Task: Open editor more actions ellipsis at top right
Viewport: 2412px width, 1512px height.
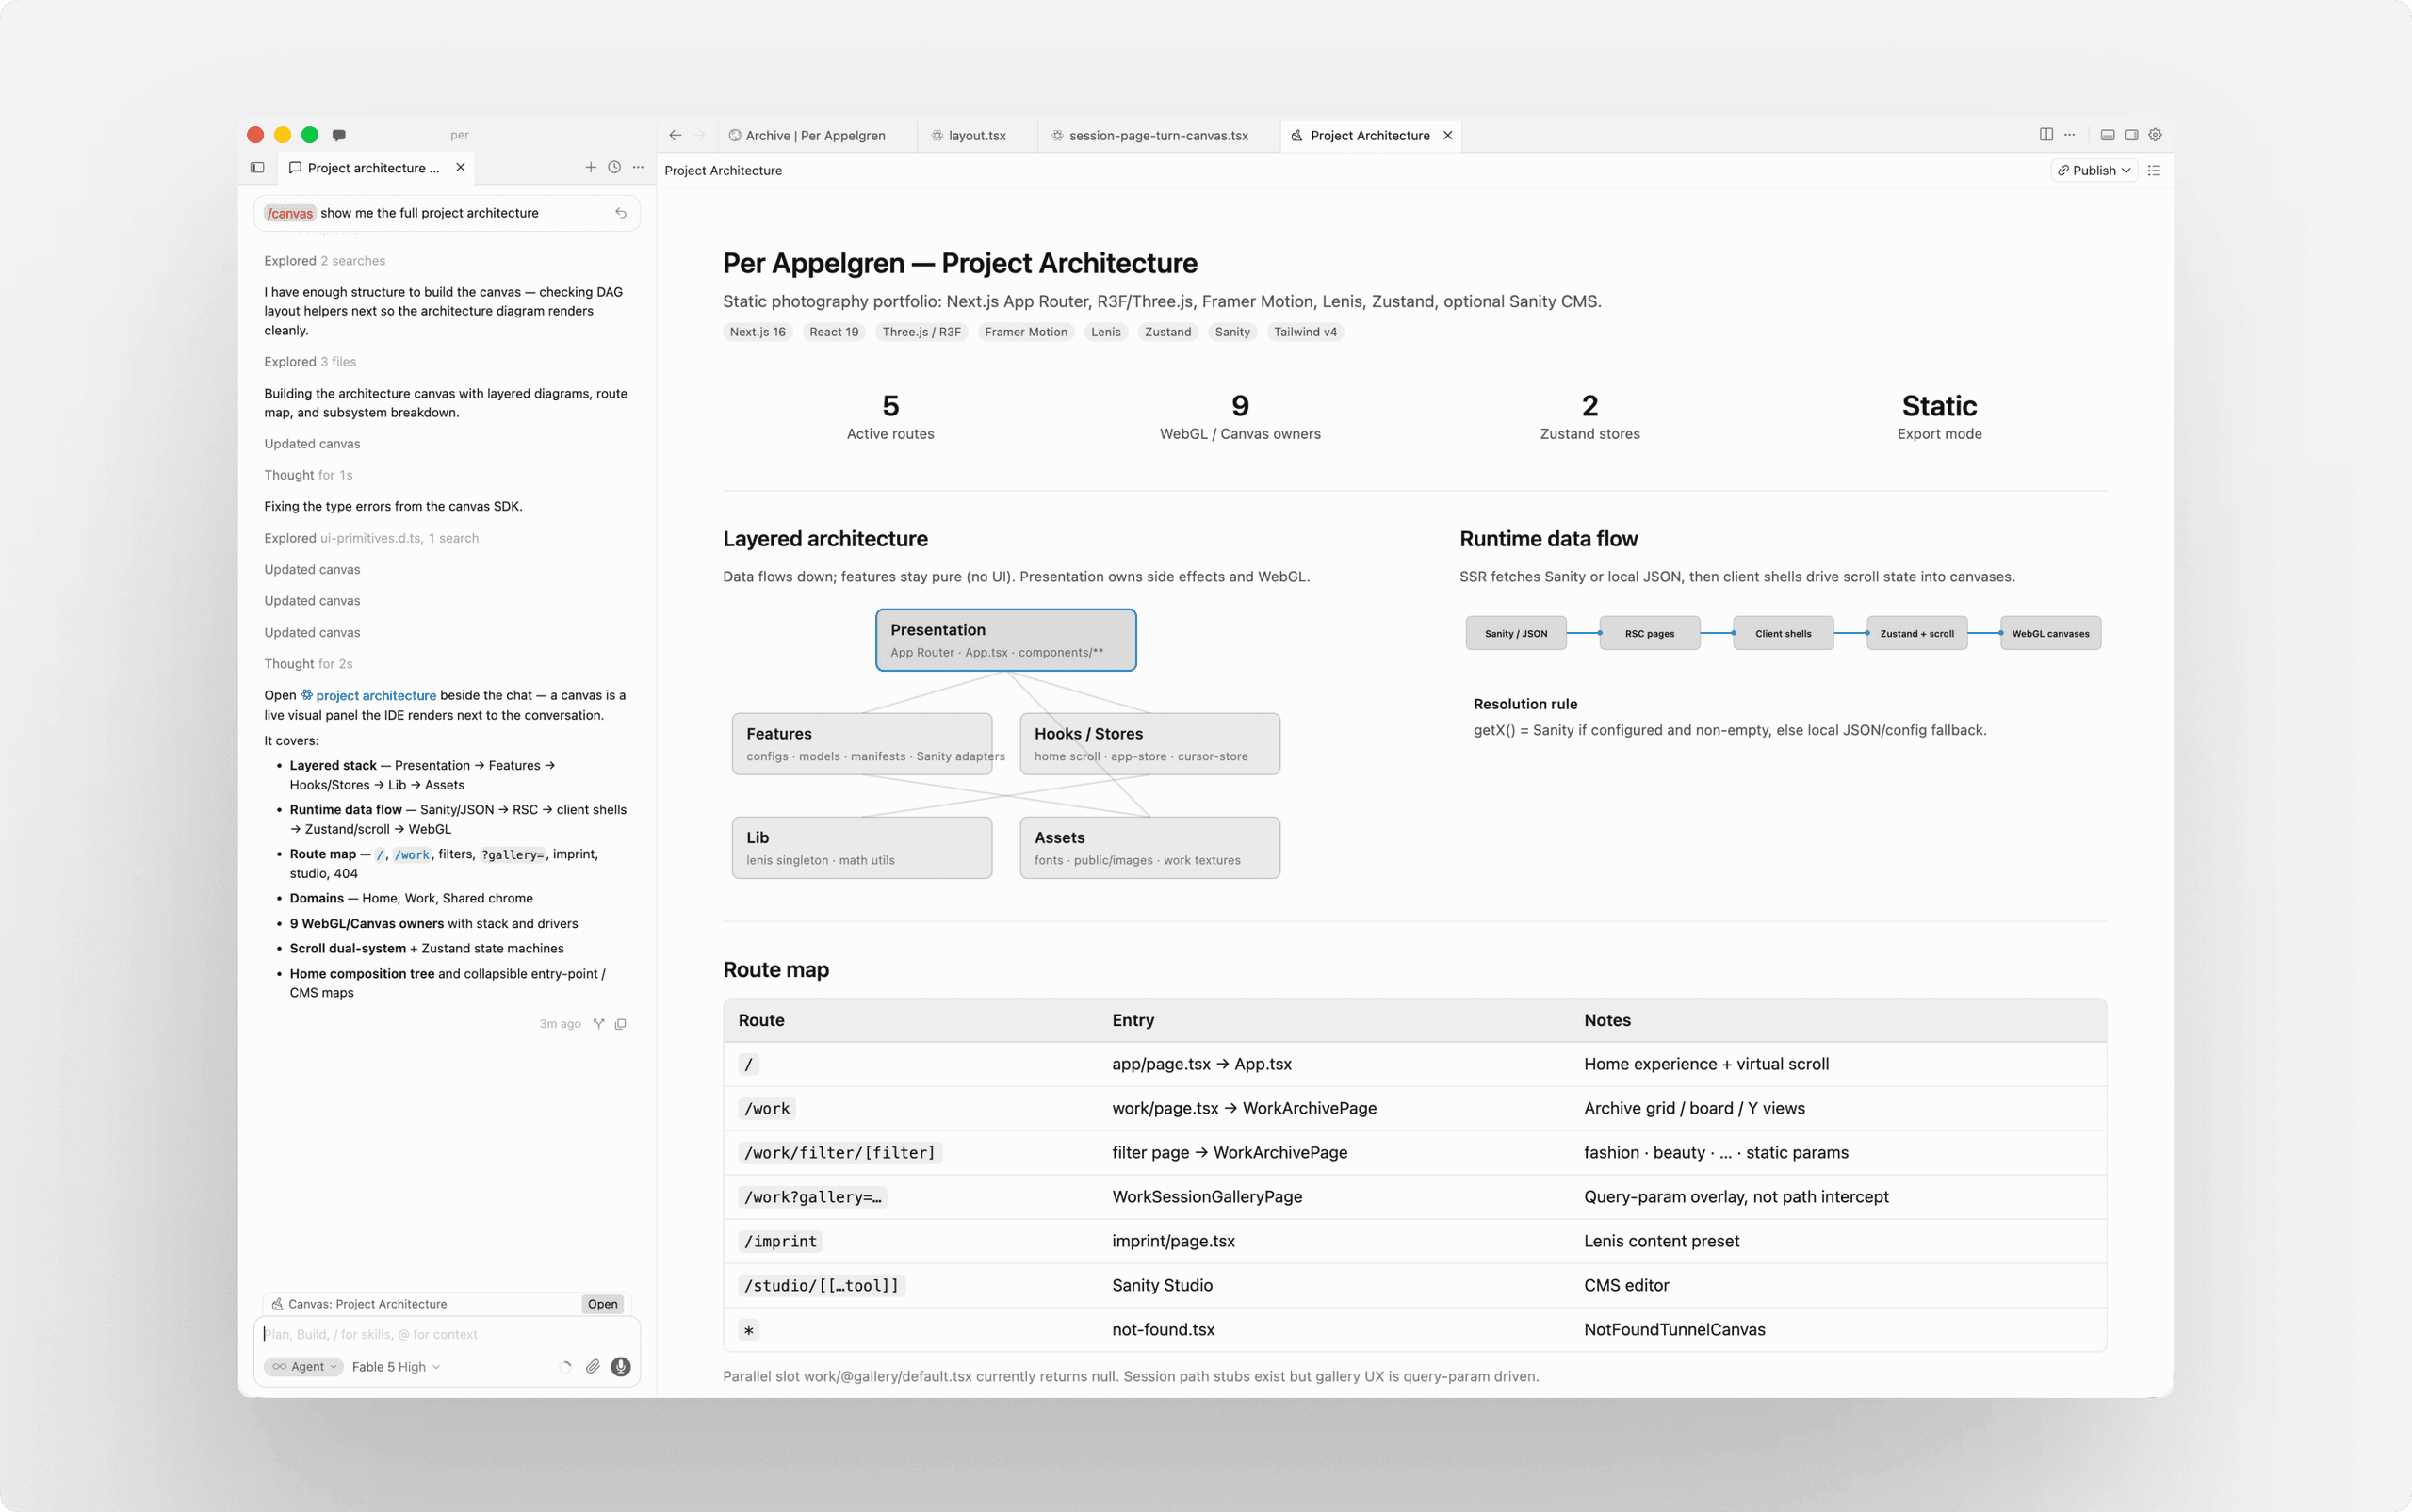Action: [2070, 135]
